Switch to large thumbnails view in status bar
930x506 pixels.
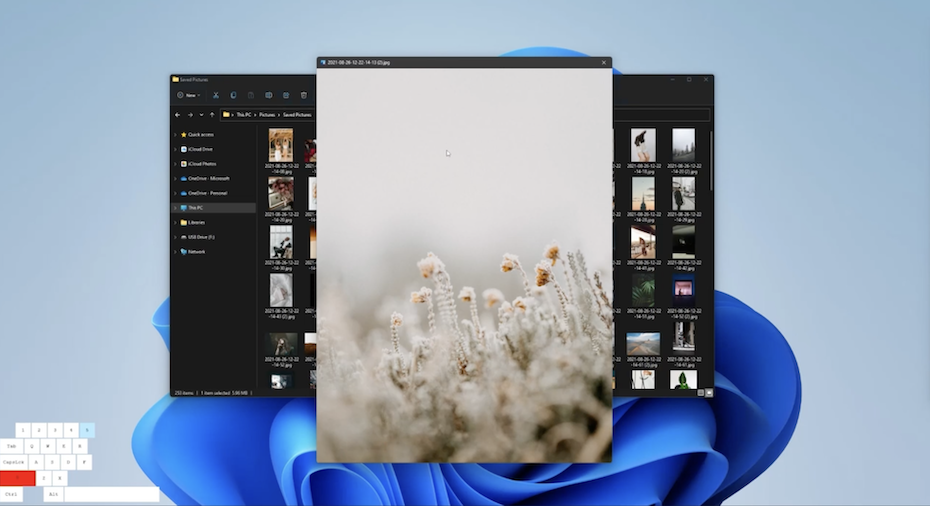709,393
